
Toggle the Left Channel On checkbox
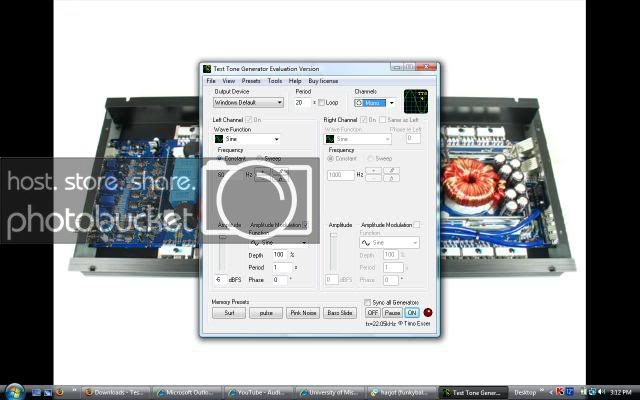(x=248, y=120)
